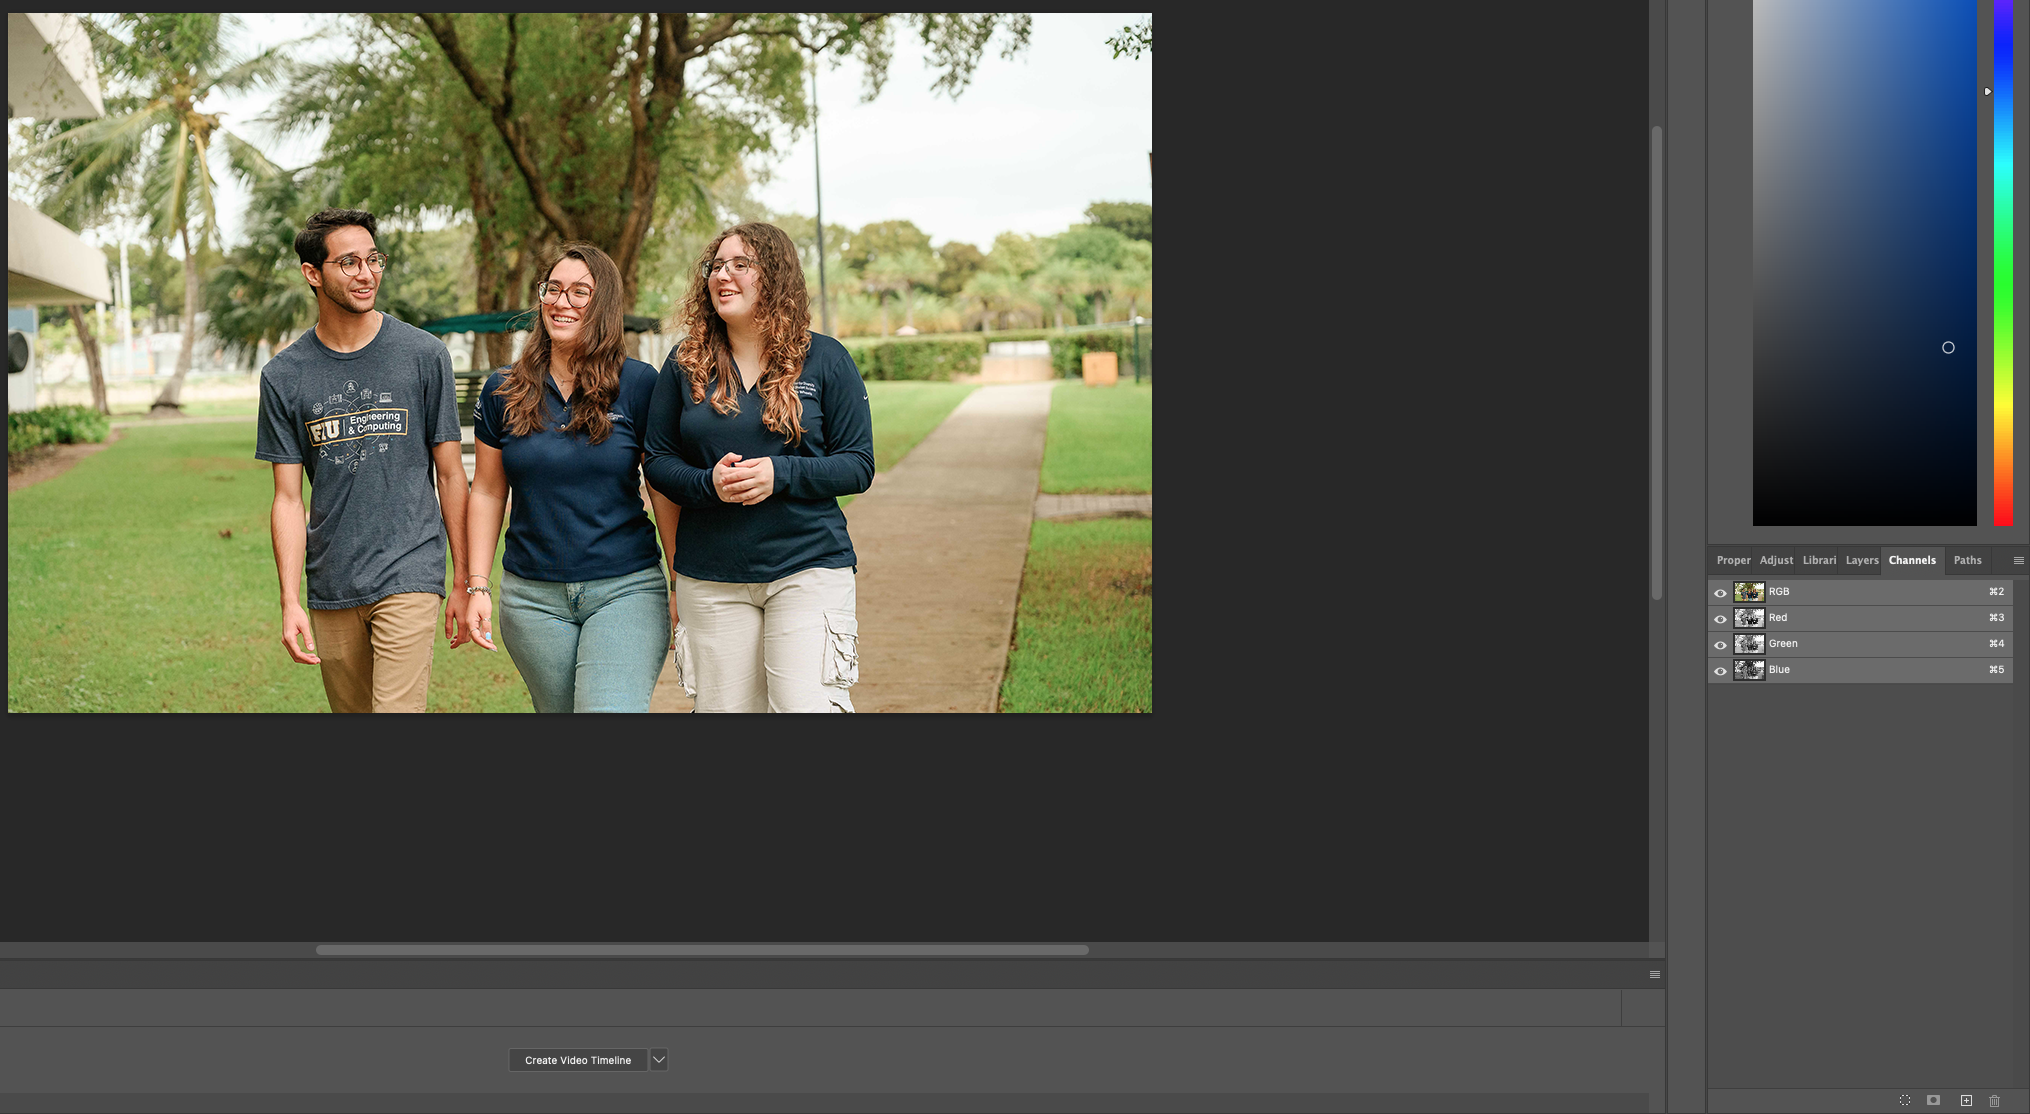Click the RGB channel thumbnail

pyautogui.click(x=1750, y=591)
